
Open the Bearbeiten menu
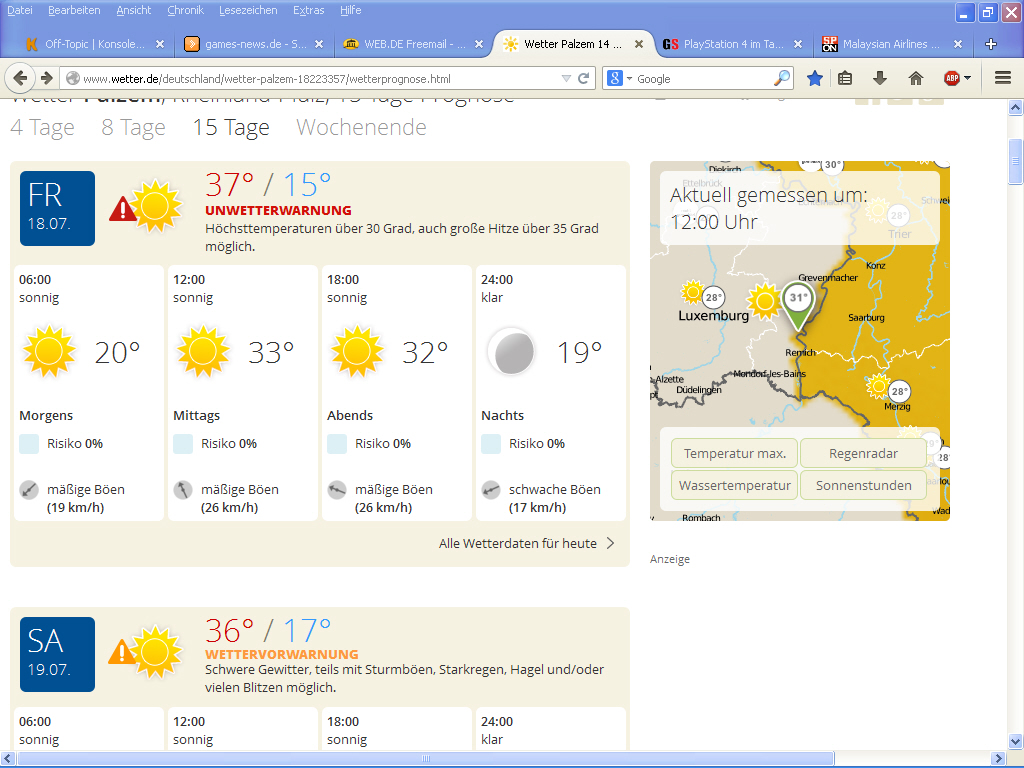tap(74, 10)
